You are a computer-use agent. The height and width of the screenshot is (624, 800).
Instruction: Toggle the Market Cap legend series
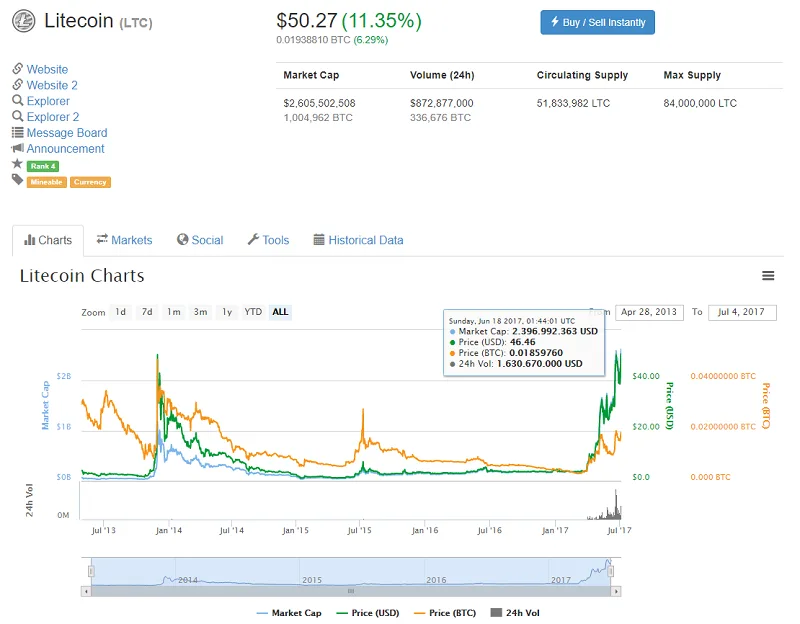pos(289,613)
